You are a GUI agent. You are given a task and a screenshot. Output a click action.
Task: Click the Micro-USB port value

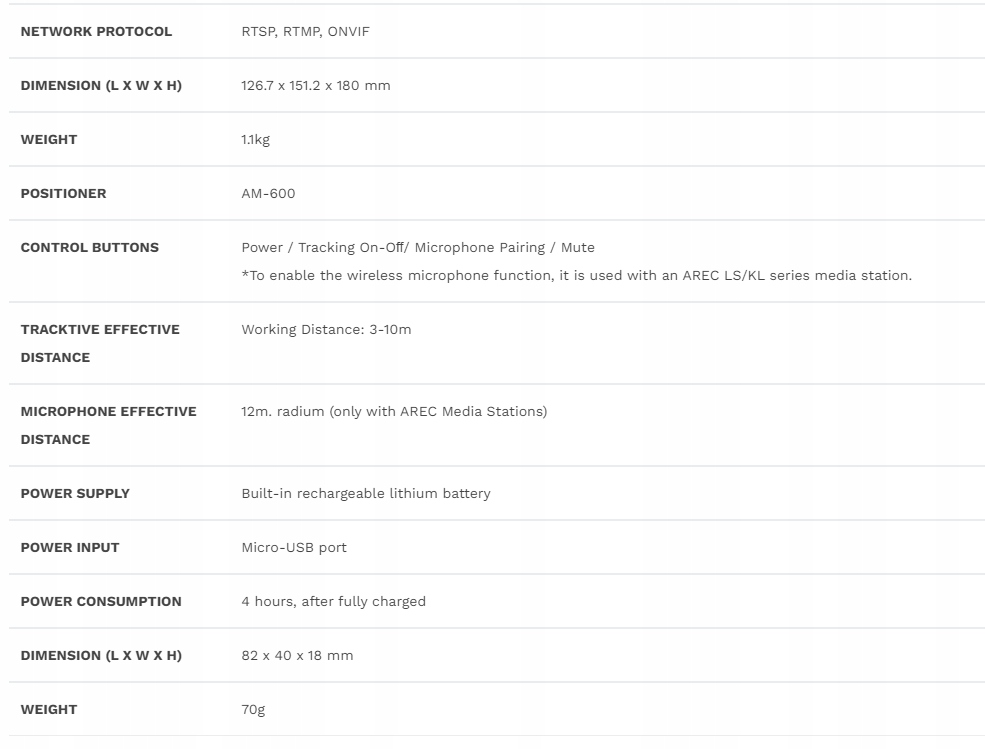pos(294,547)
